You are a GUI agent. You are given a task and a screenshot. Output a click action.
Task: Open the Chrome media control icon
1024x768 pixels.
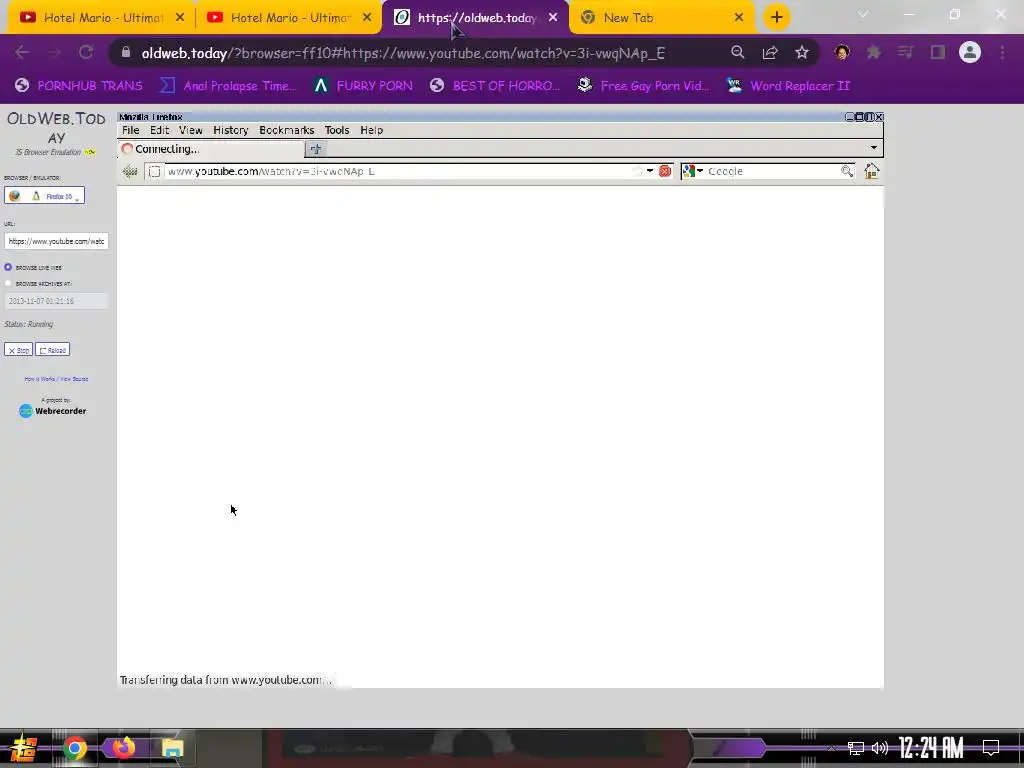point(905,52)
